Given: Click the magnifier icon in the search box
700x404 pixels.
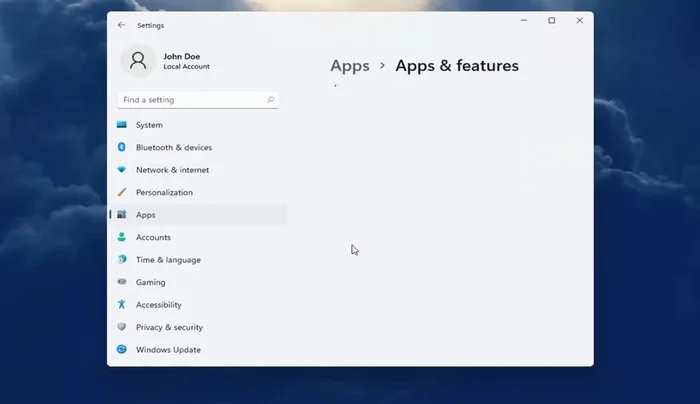Looking at the screenshot, I should [x=270, y=100].
